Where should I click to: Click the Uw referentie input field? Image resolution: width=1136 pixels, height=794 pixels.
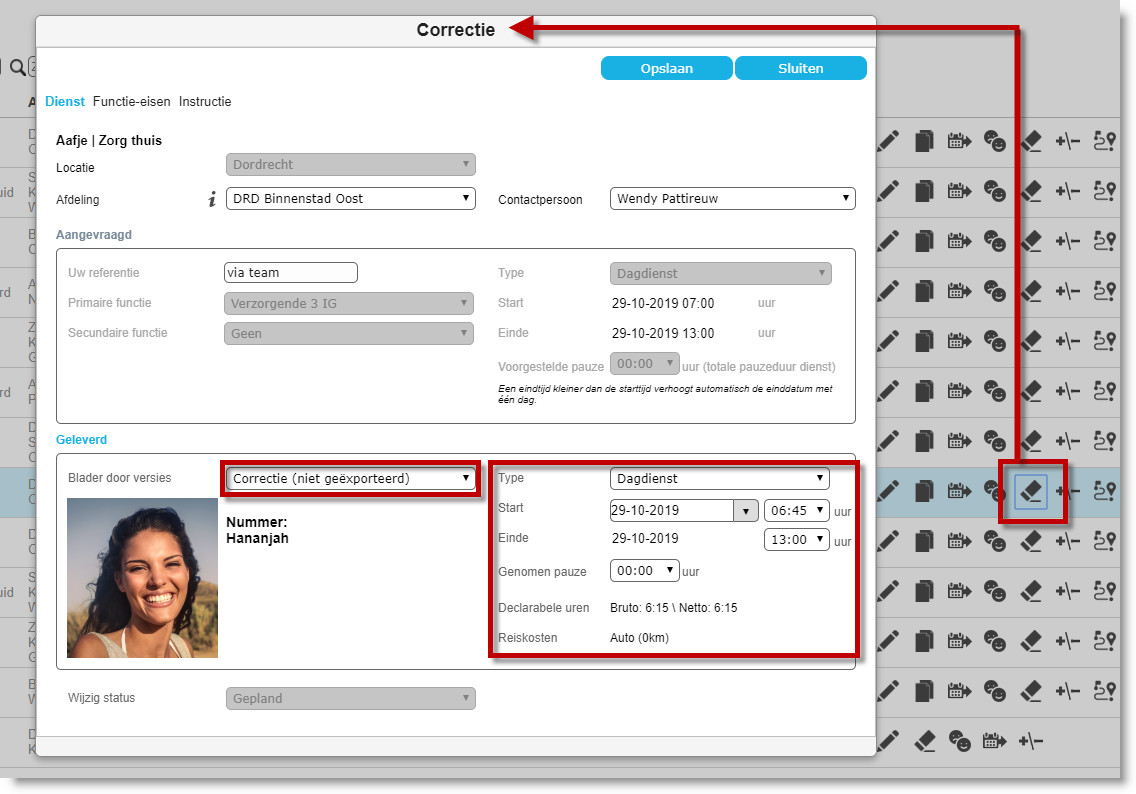291,272
